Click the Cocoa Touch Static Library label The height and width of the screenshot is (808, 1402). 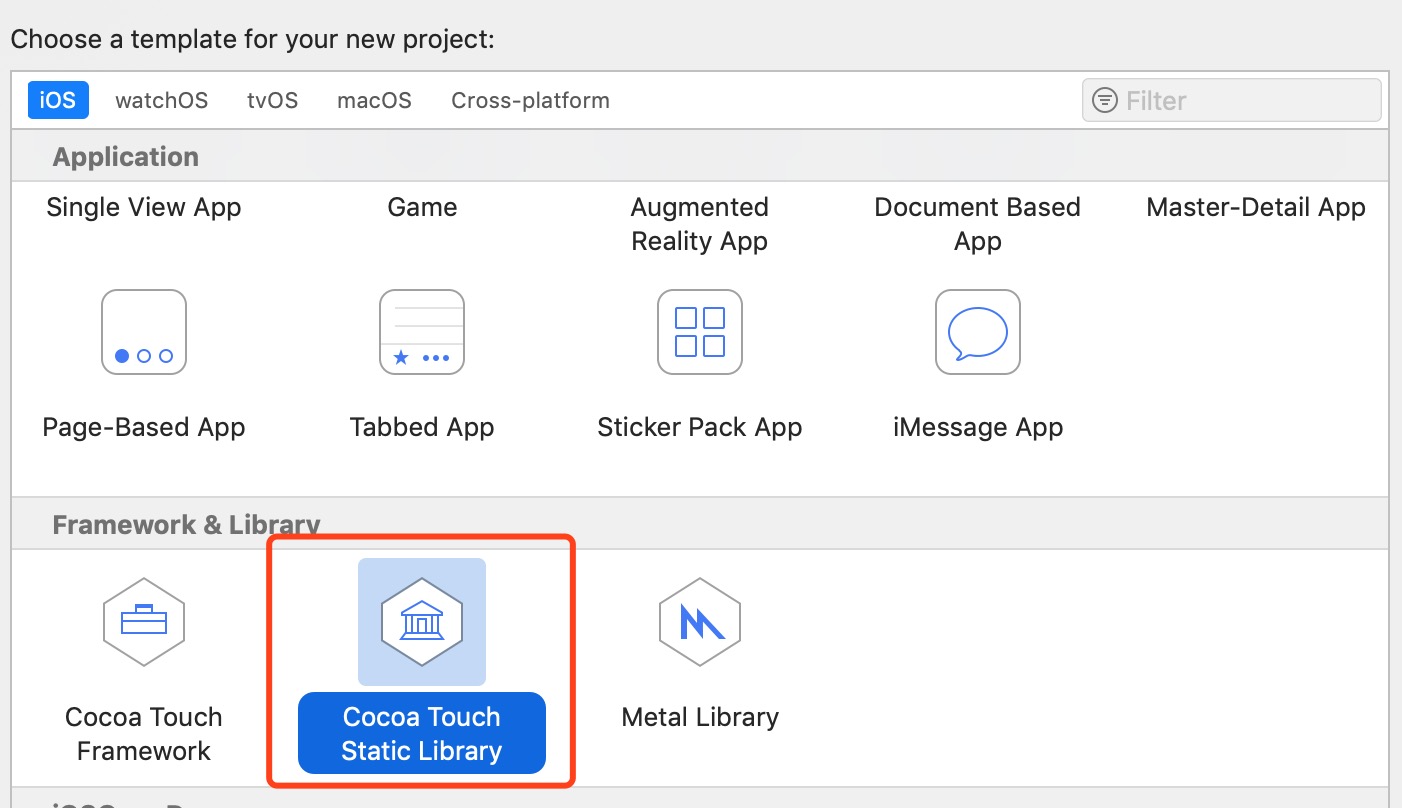(422, 734)
